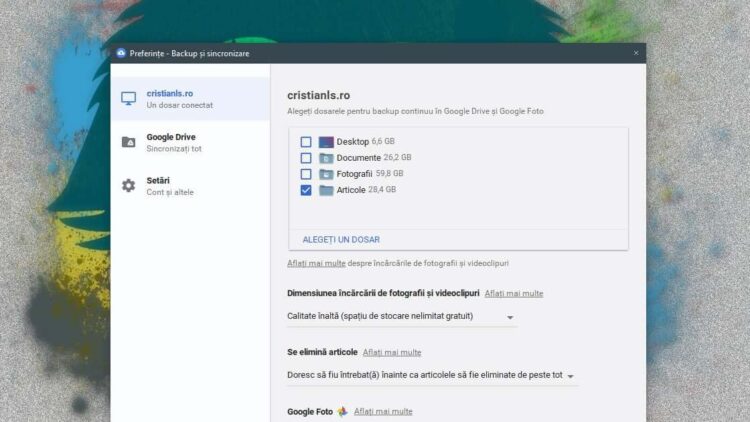Open Aflați mai multe about photo uploads
Viewport: 750px width, 422px height.
[x=316, y=263]
